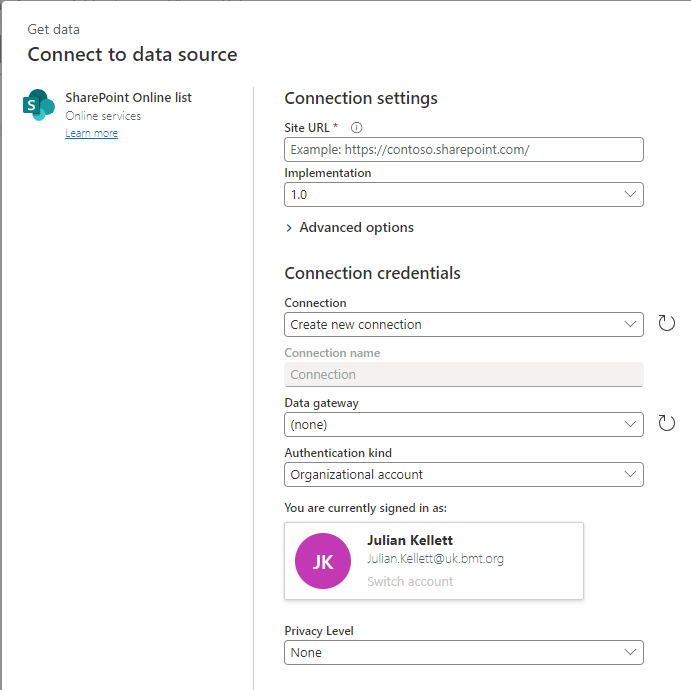Click the Julian Kellett account name
The height and width of the screenshot is (690, 691).
pyautogui.click(x=410, y=540)
